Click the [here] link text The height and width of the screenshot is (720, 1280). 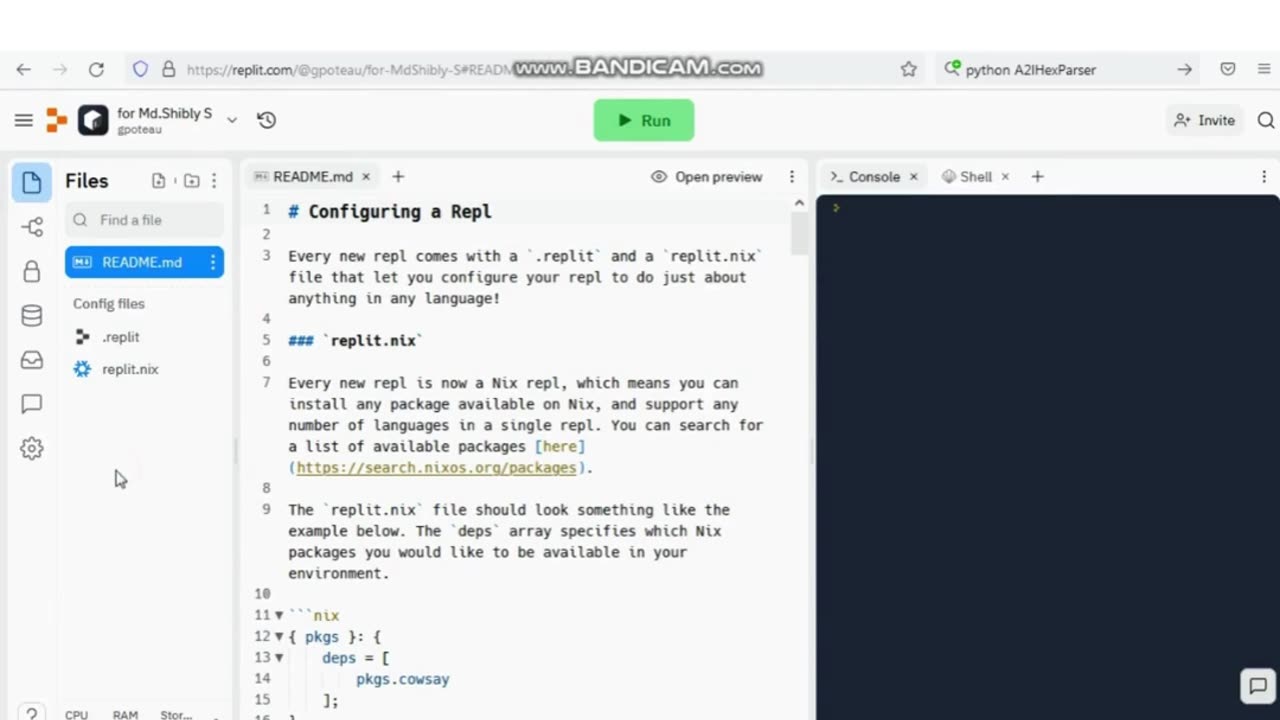tap(560, 446)
